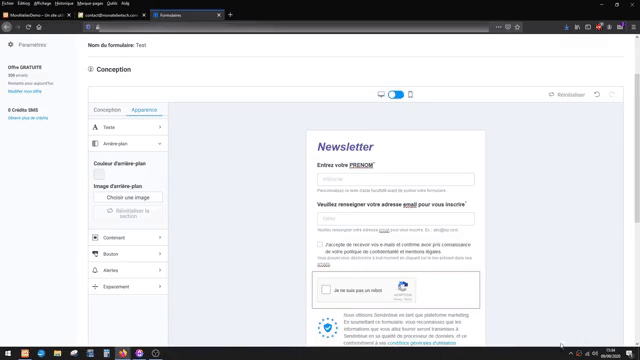Image resolution: width=640 pixels, height=360 pixels.
Task: Click the browser back arrow
Action: click(x=7, y=27)
